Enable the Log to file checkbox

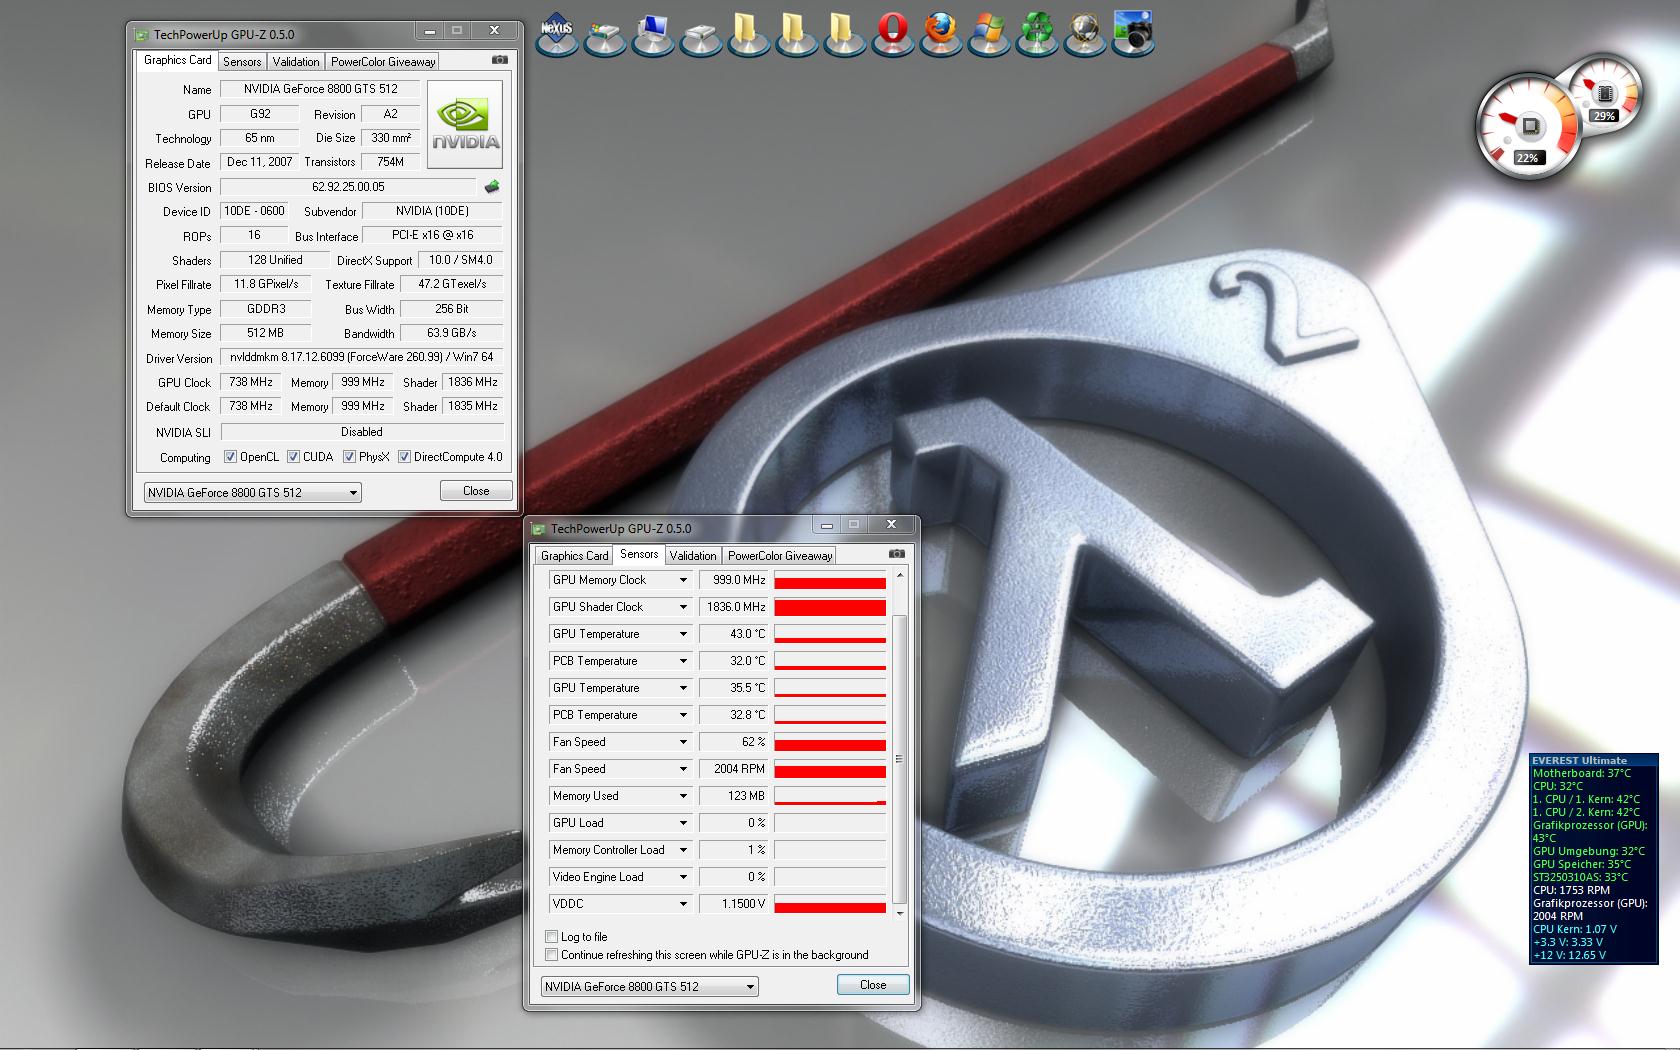pos(551,937)
